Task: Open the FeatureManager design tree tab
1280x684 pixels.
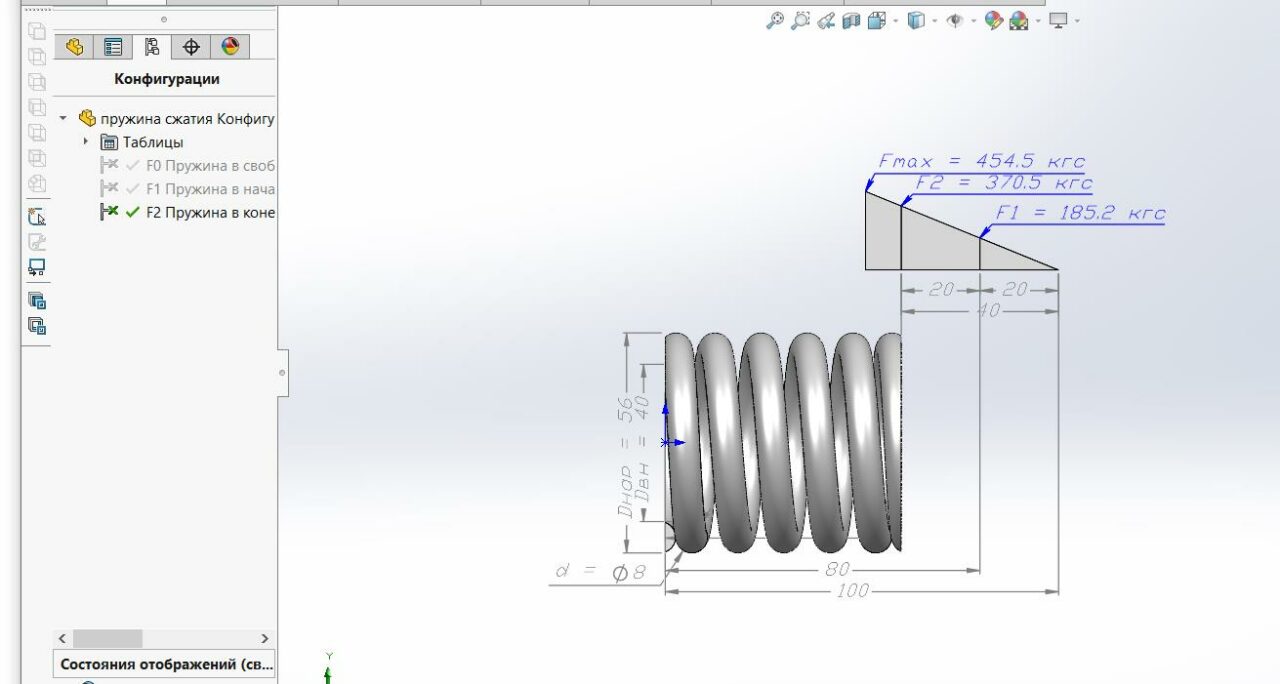Action: 74,47
